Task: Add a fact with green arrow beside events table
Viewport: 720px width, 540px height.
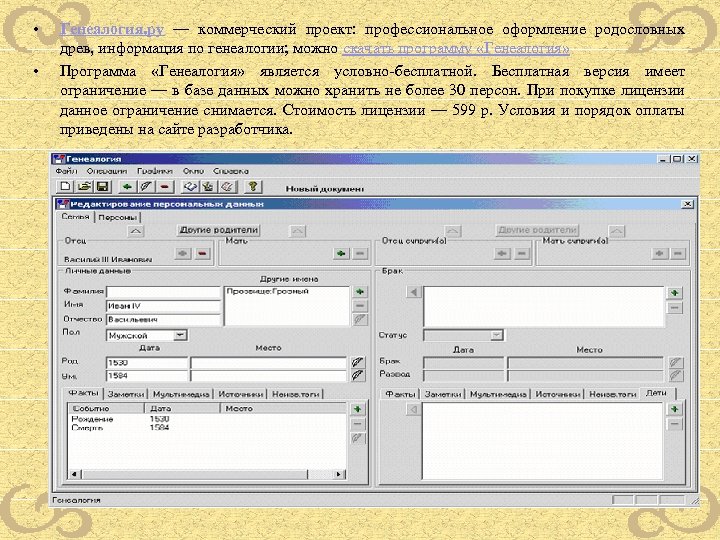Action: (358, 409)
